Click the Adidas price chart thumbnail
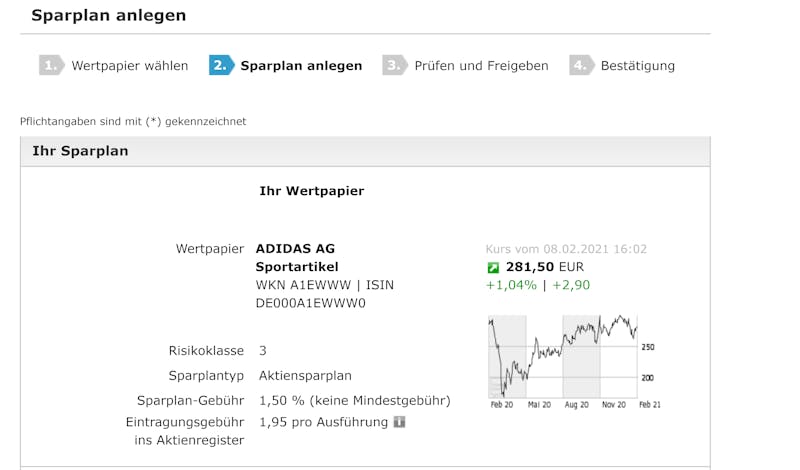Screen dimensions: 800x470 click(x=574, y=362)
